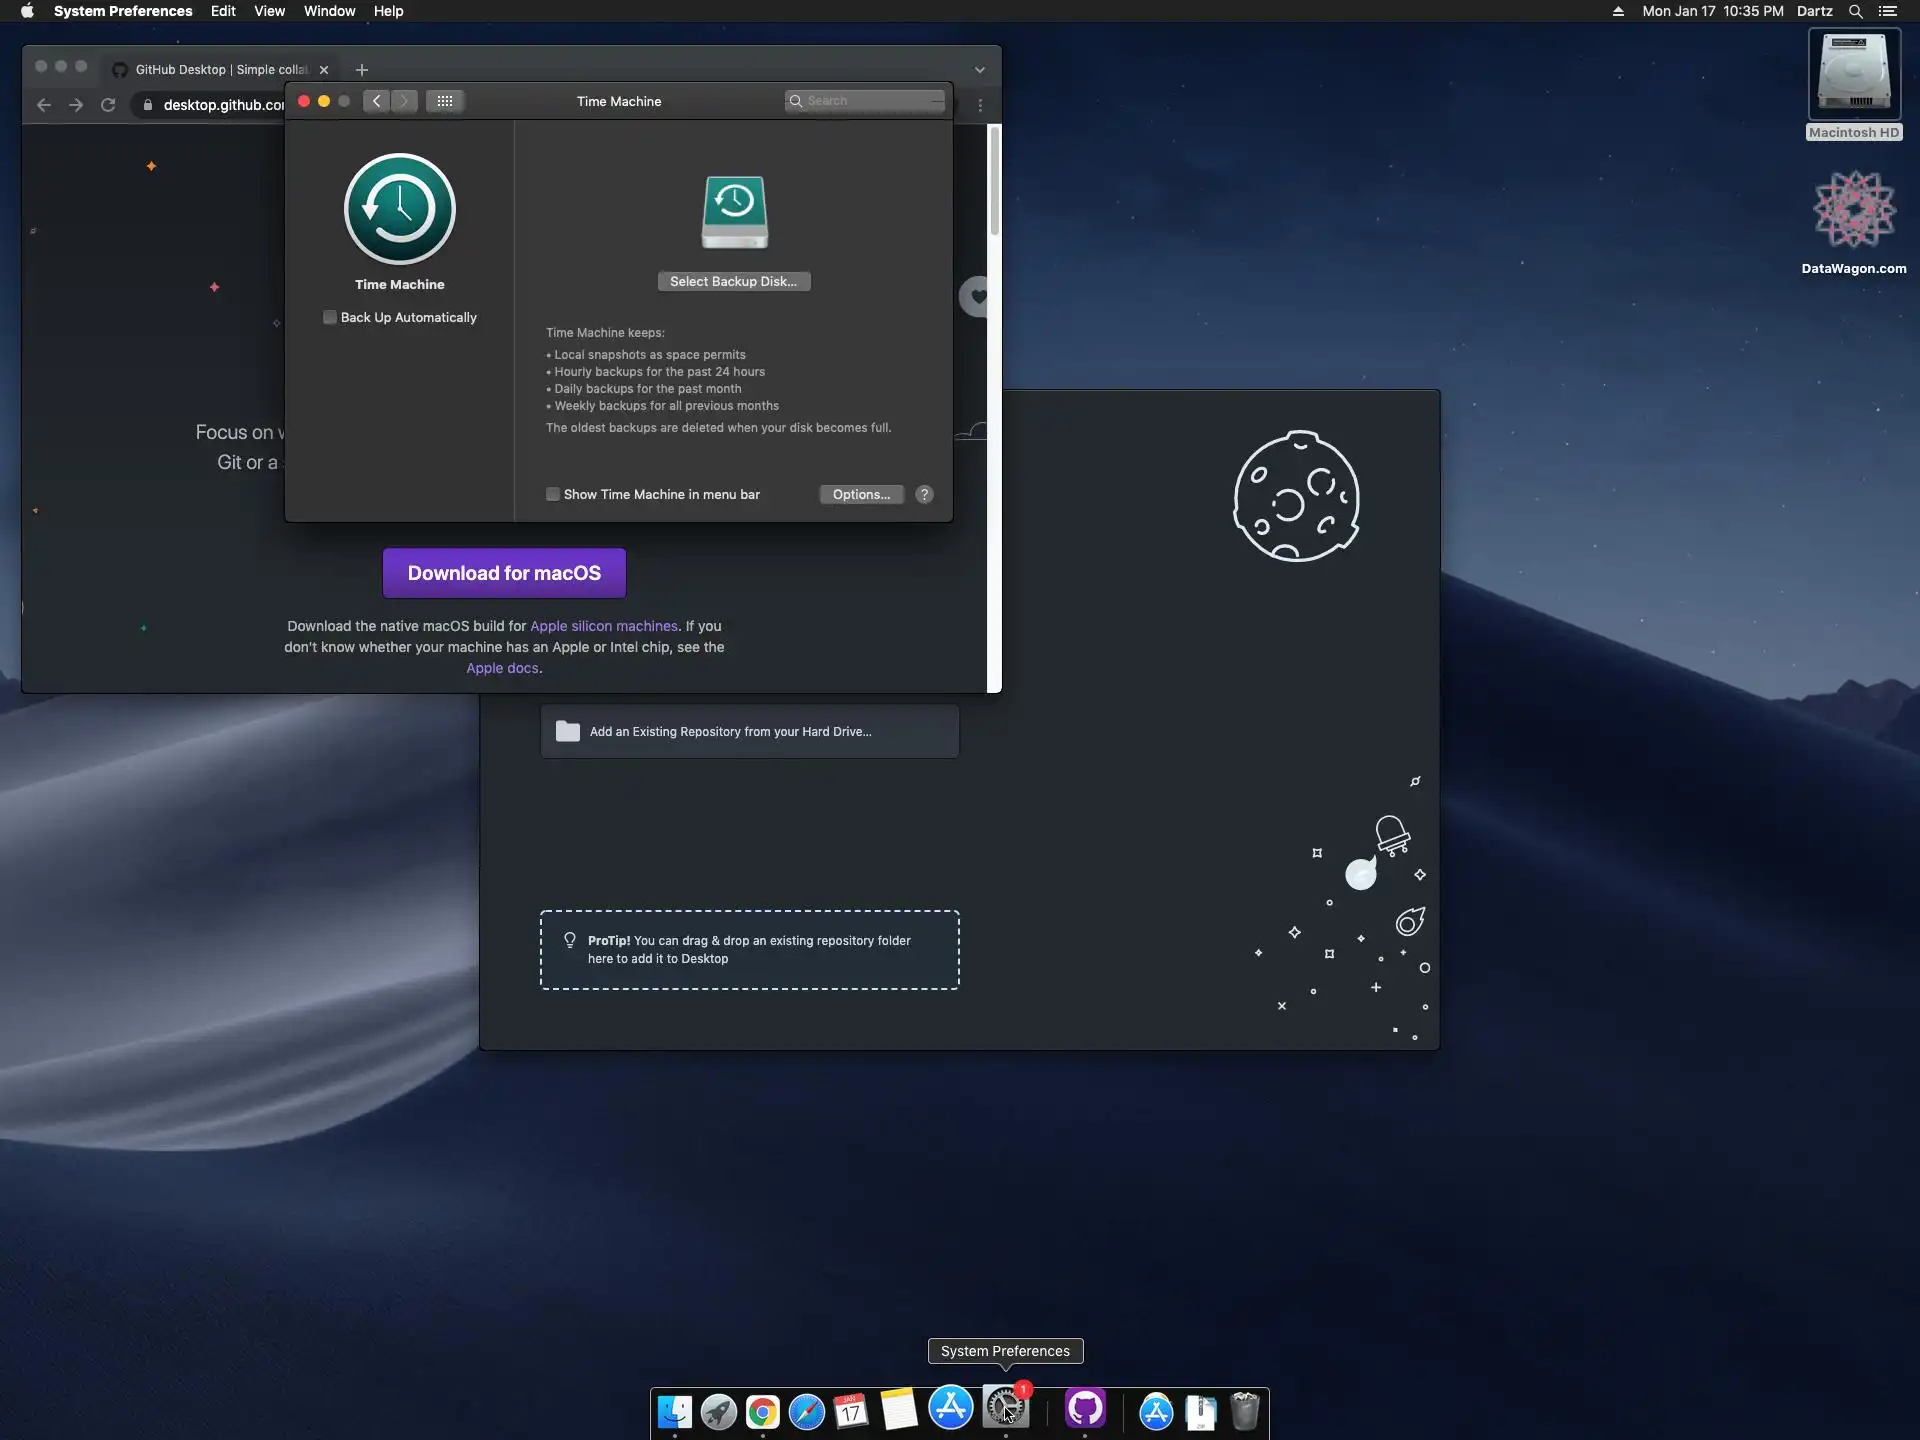Image resolution: width=1920 pixels, height=1440 pixels.
Task: Click Select Backup Disk button
Action: pyautogui.click(x=733, y=281)
